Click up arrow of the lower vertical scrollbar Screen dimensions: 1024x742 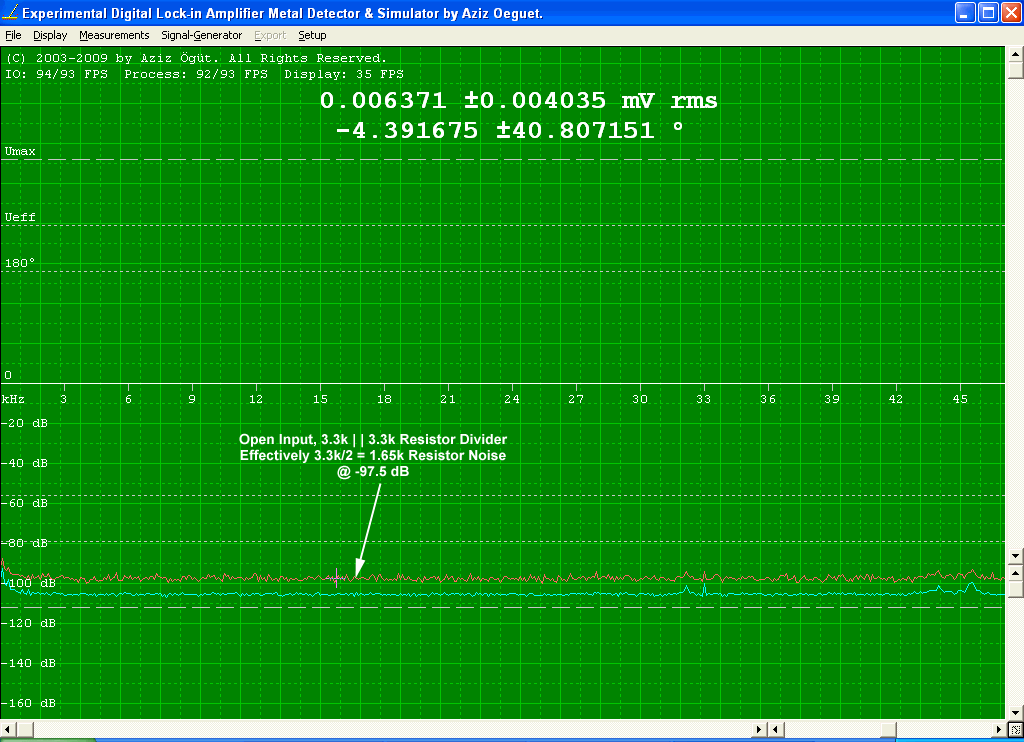coord(1015,571)
